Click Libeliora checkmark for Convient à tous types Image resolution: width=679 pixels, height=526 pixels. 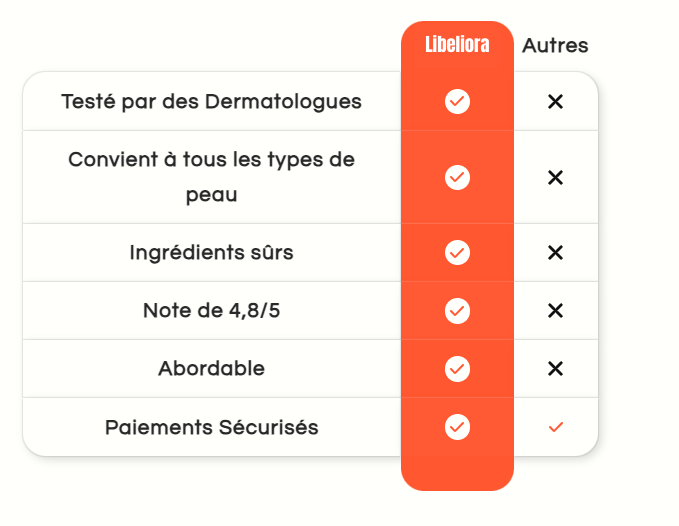(x=457, y=177)
